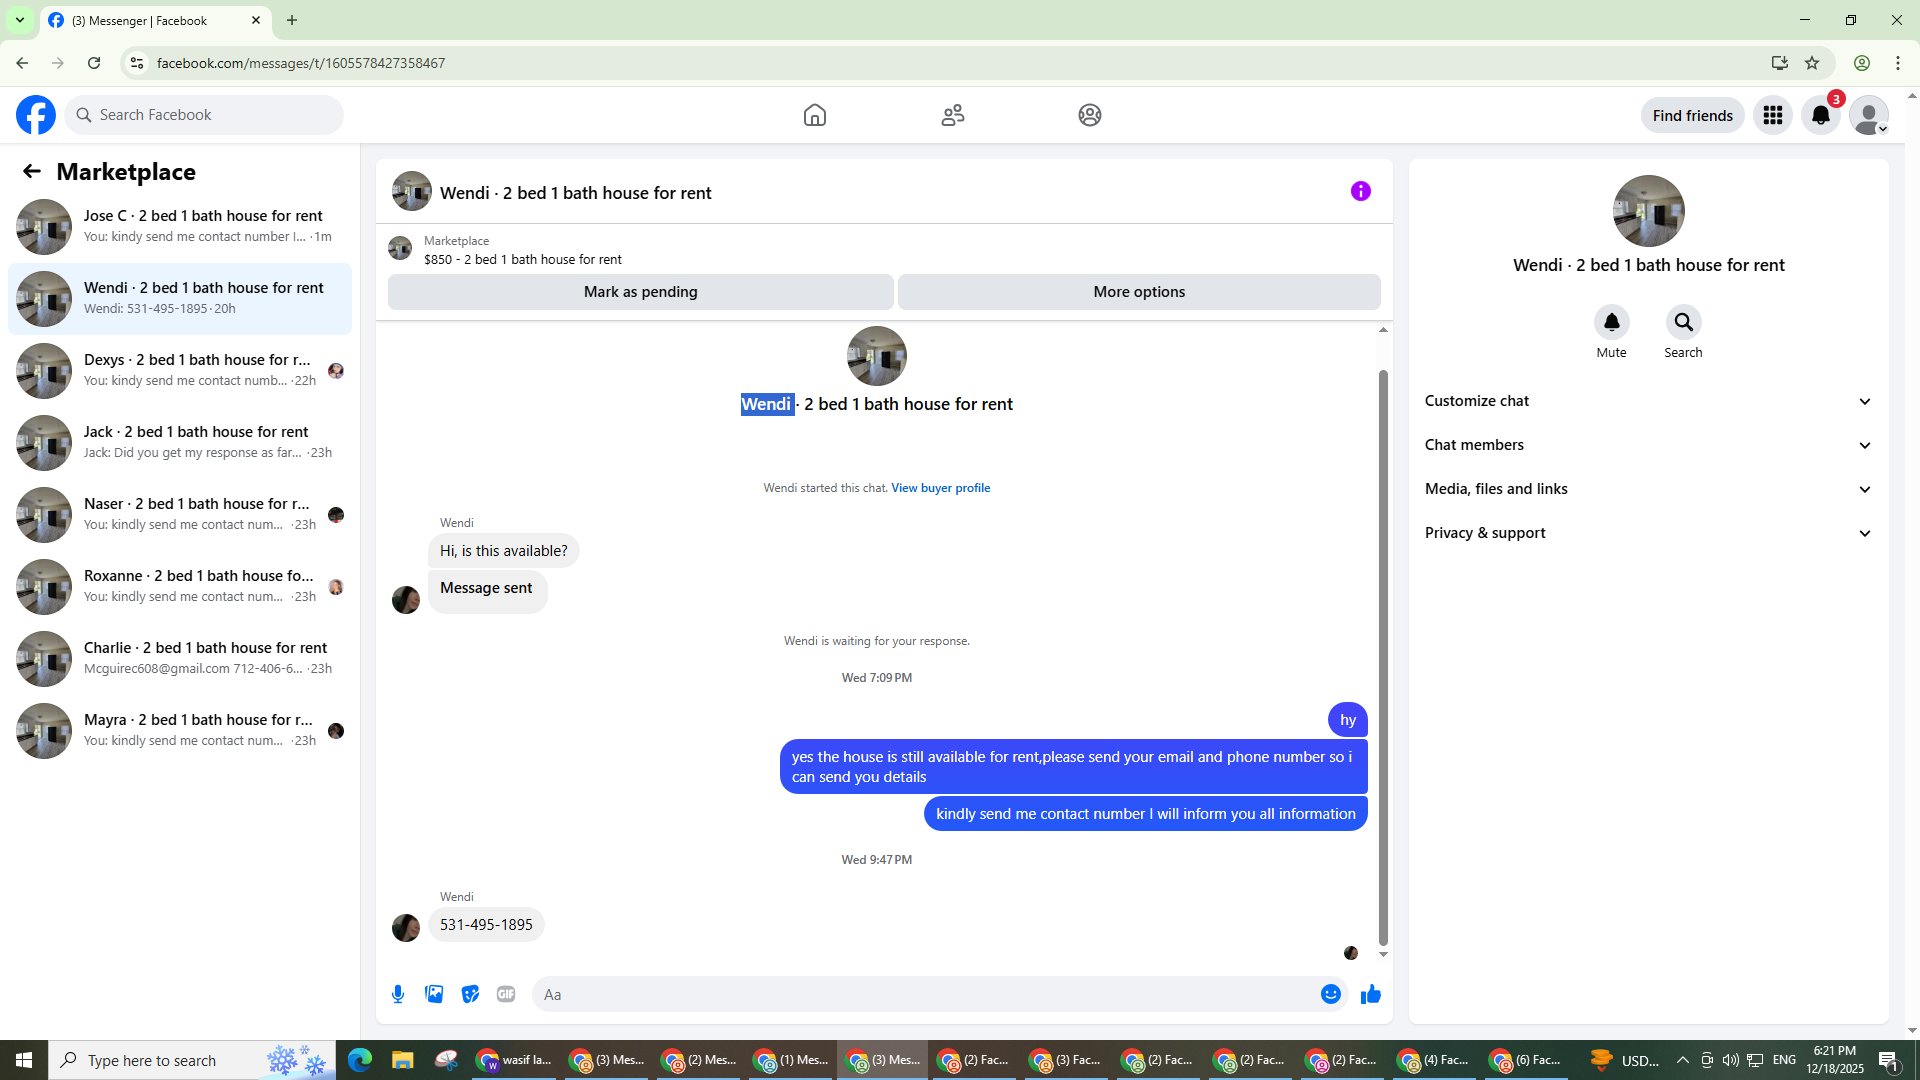This screenshot has width=1920, height=1080.
Task: Open File Explorer from taskbar
Action: (x=403, y=1060)
